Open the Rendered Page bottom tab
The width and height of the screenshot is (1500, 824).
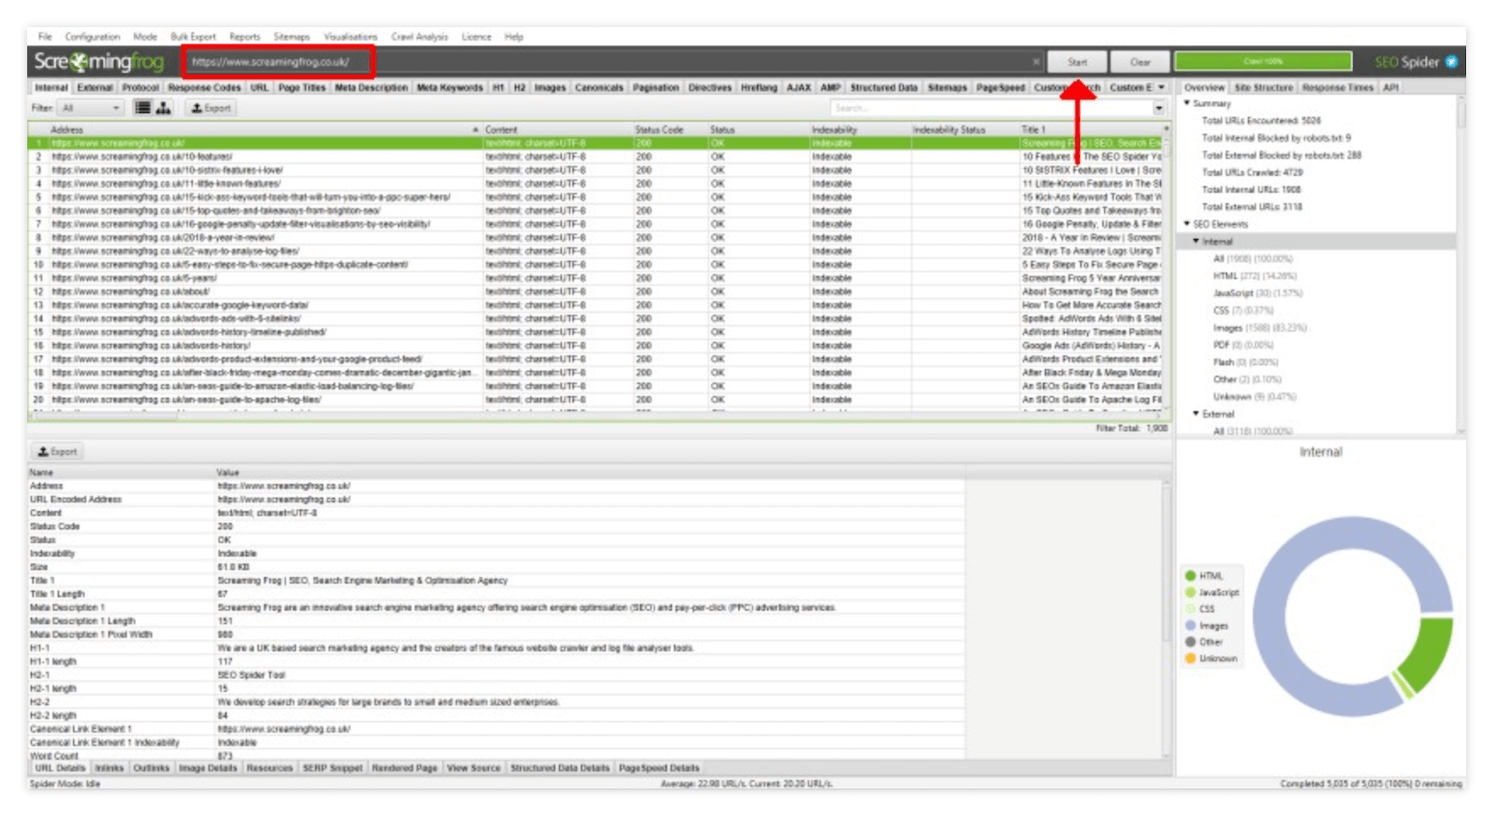pos(404,768)
